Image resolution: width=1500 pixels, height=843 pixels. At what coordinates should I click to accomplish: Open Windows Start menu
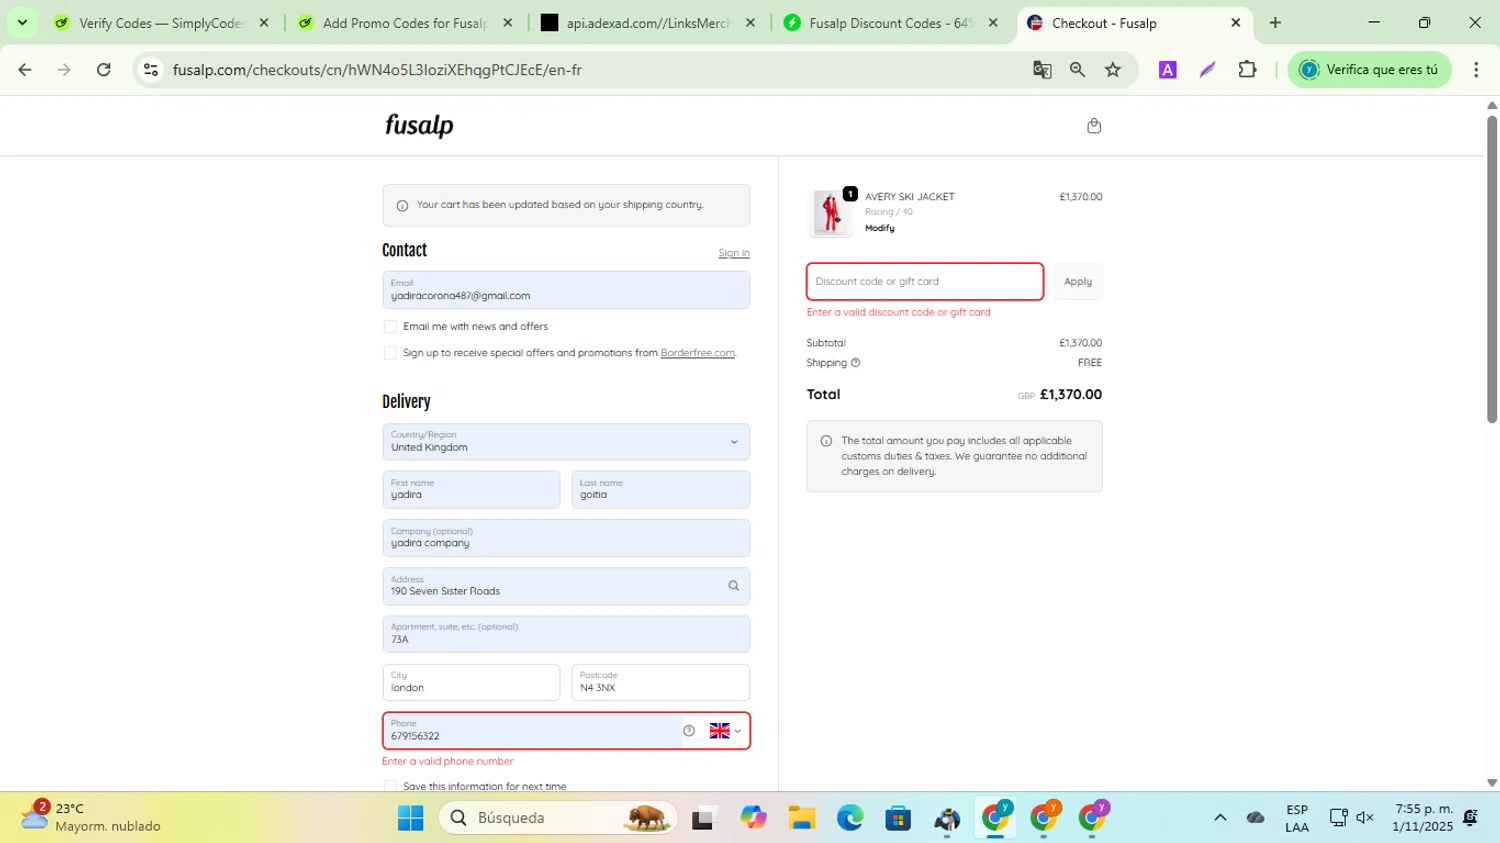click(410, 818)
